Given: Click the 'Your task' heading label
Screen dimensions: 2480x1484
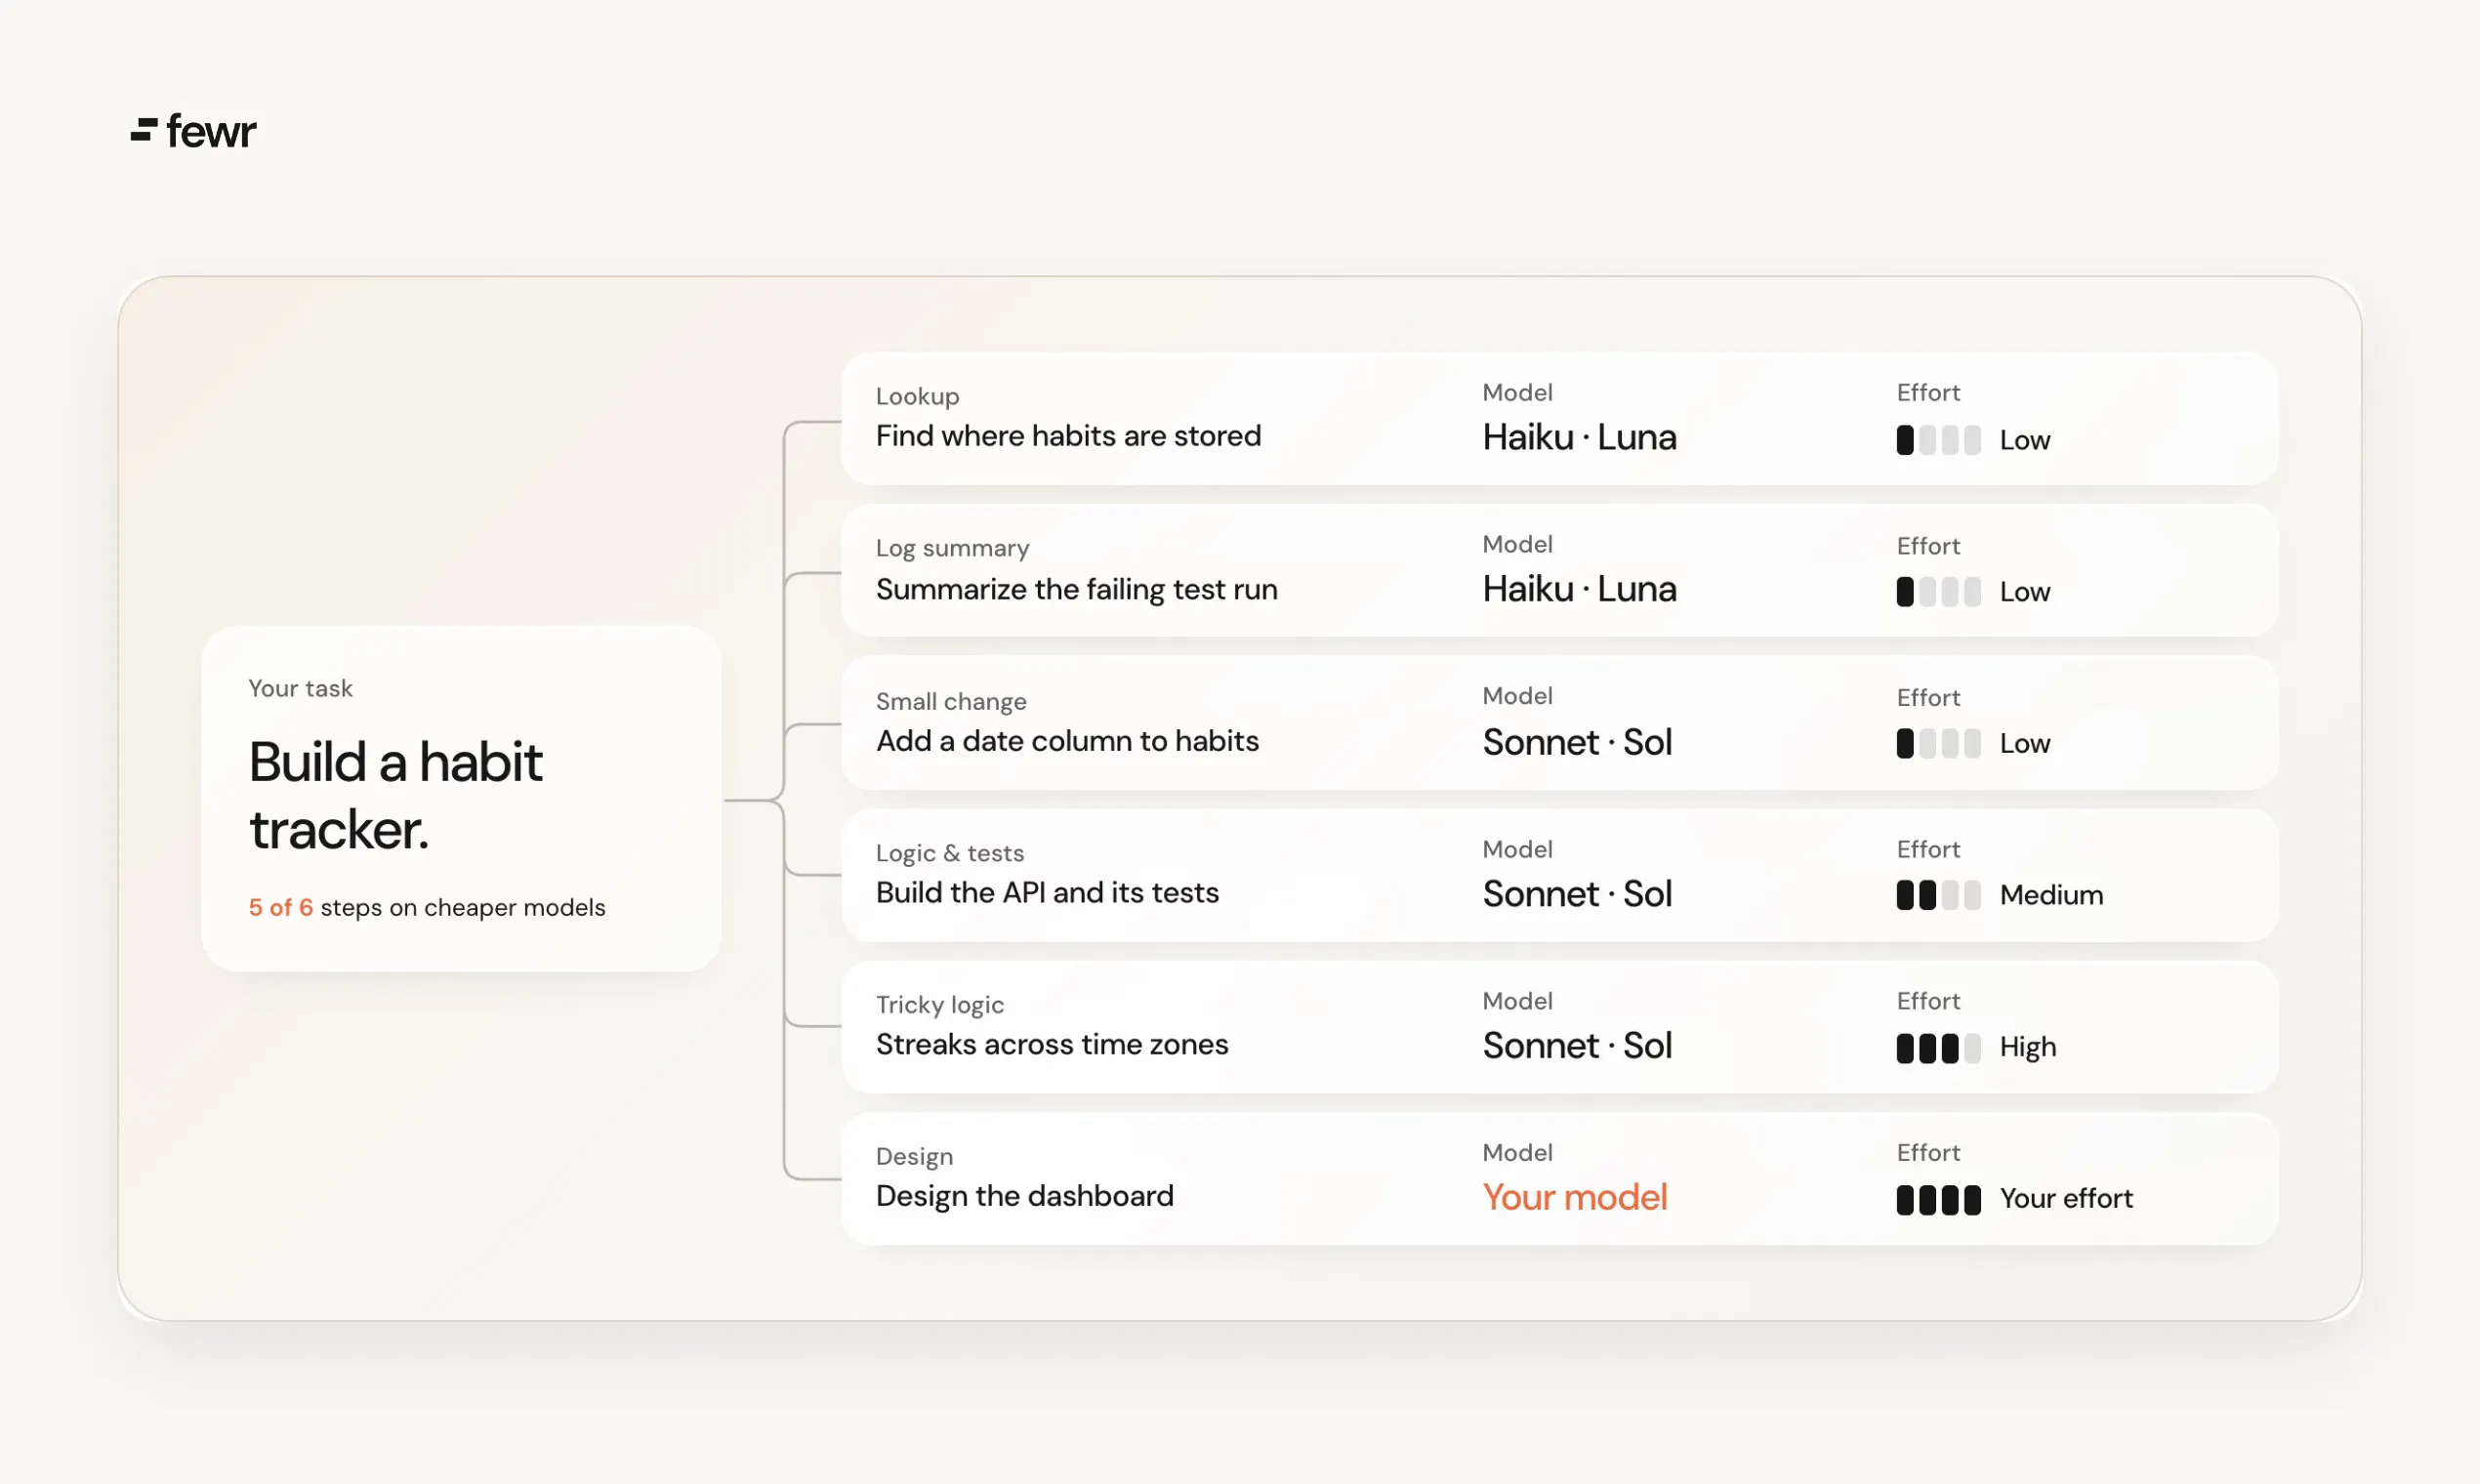Looking at the screenshot, I should [300, 688].
